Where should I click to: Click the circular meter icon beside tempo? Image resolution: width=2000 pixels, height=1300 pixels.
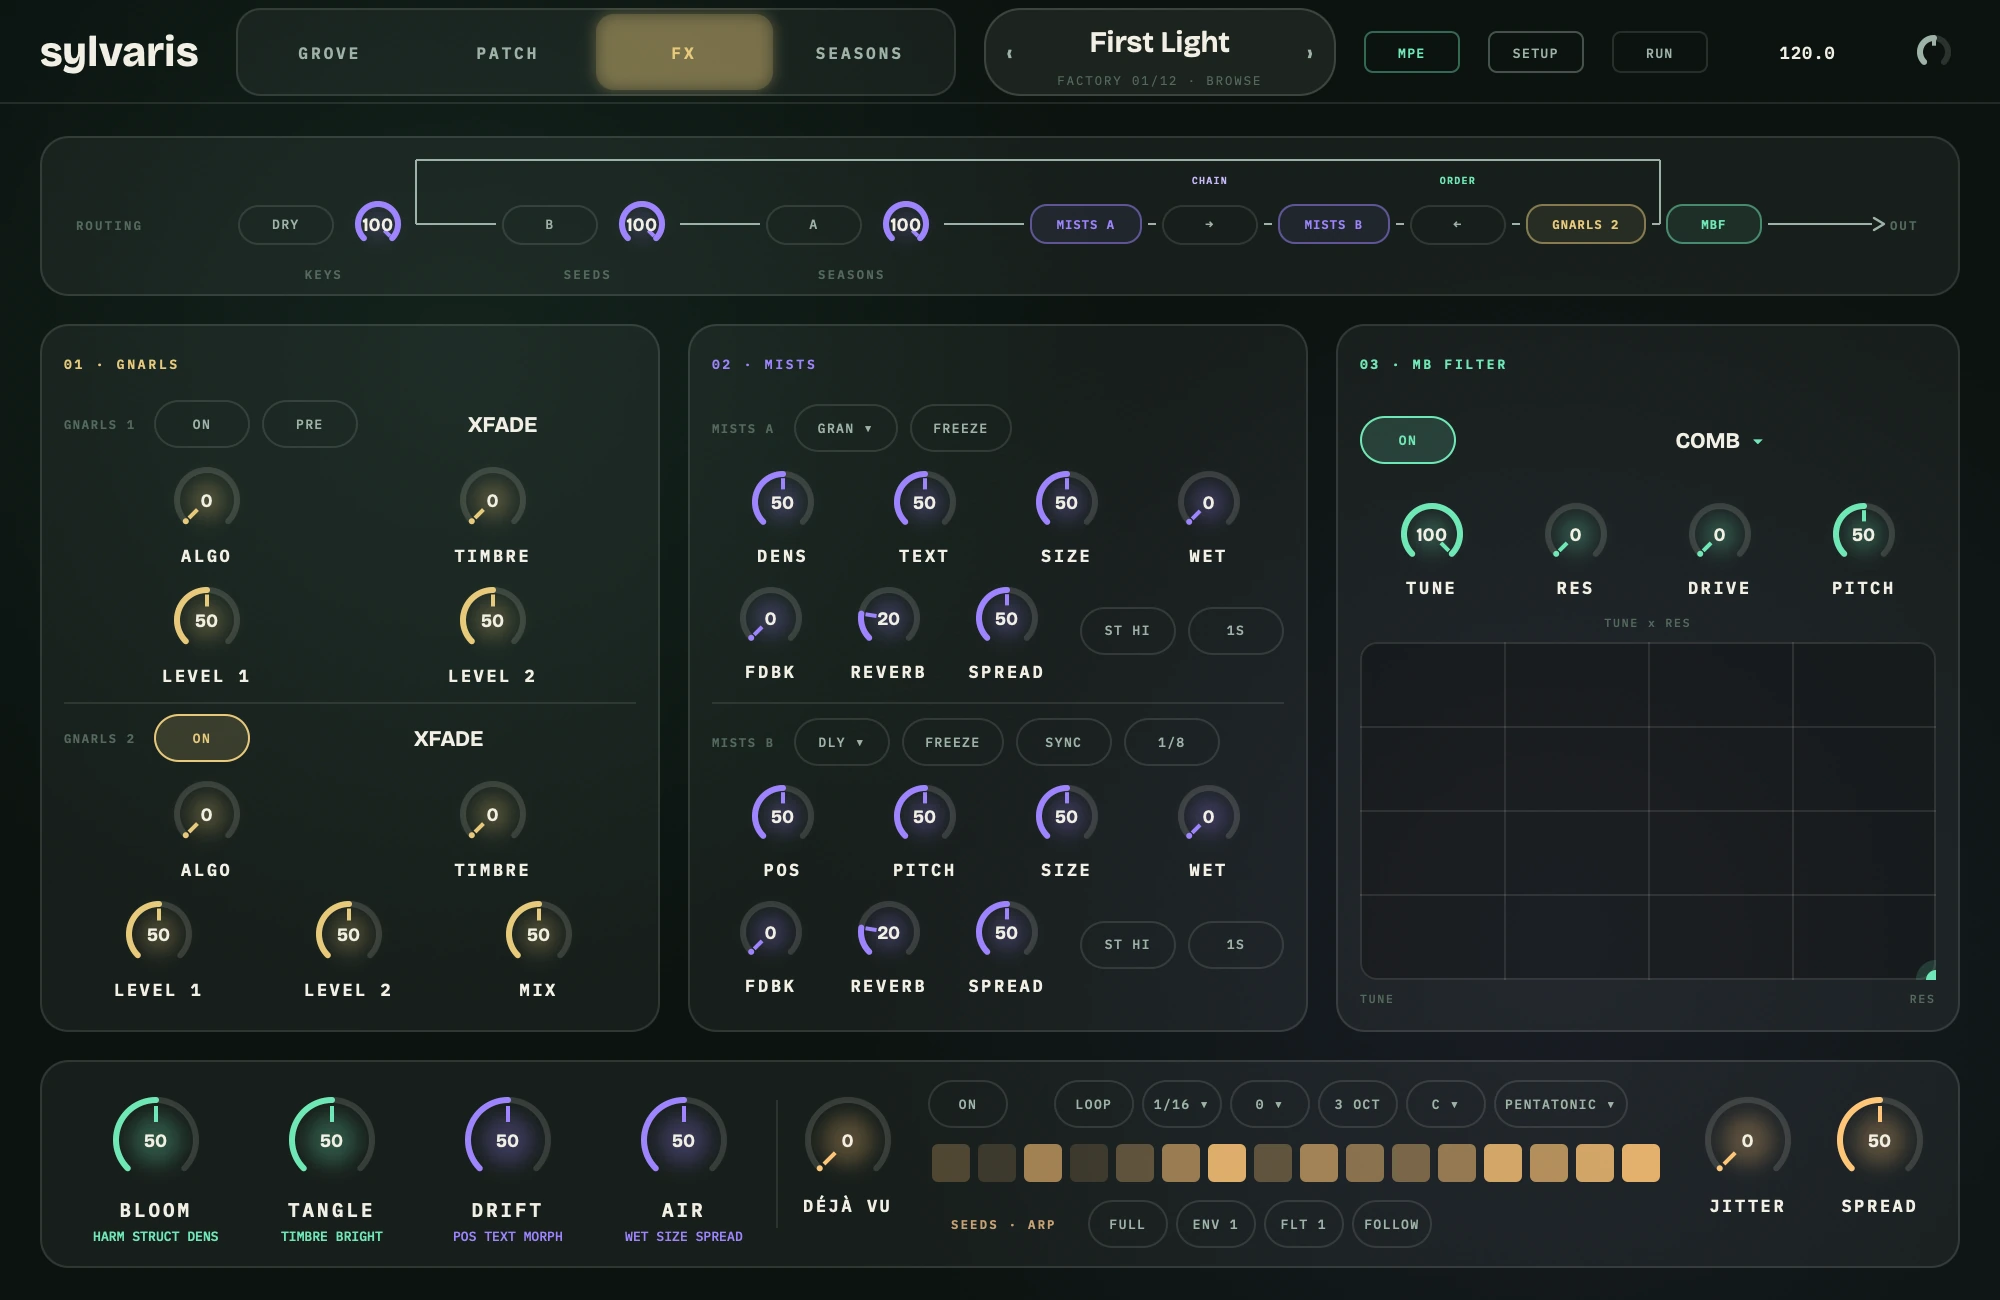pyautogui.click(x=1933, y=52)
